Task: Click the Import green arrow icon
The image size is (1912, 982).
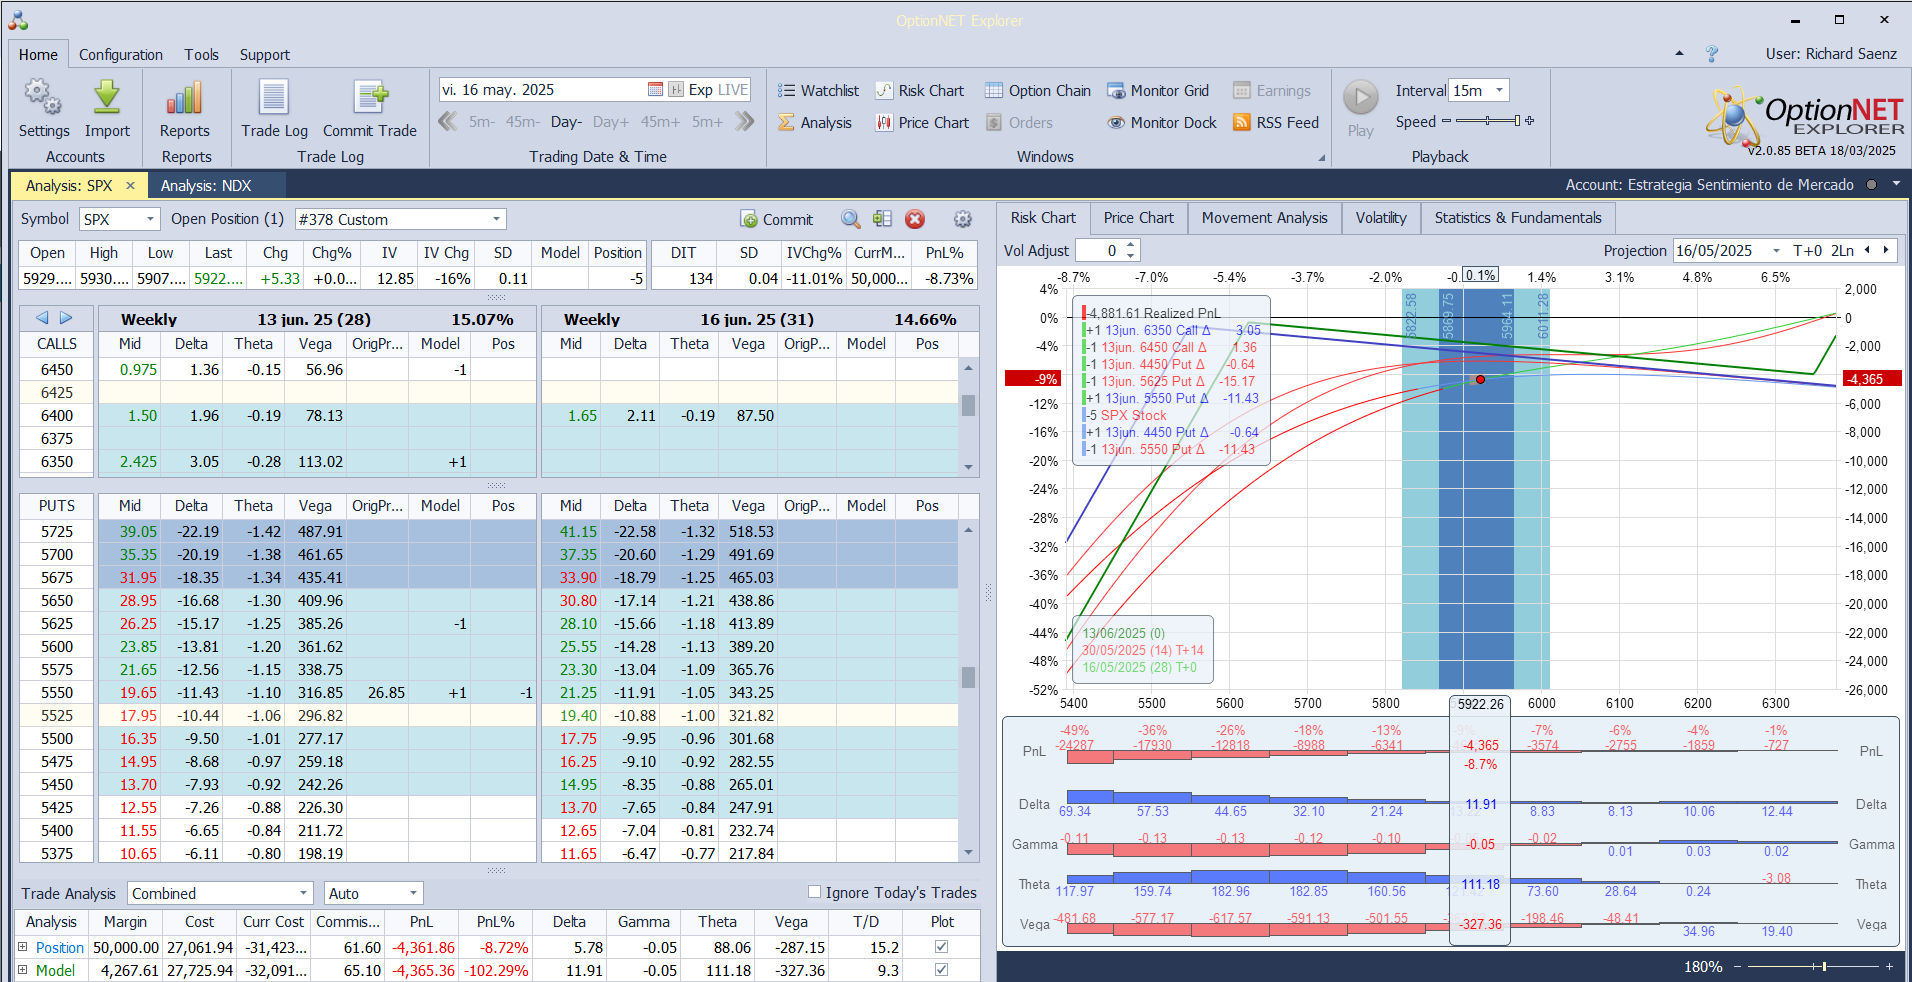Action: click(x=107, y=98)
